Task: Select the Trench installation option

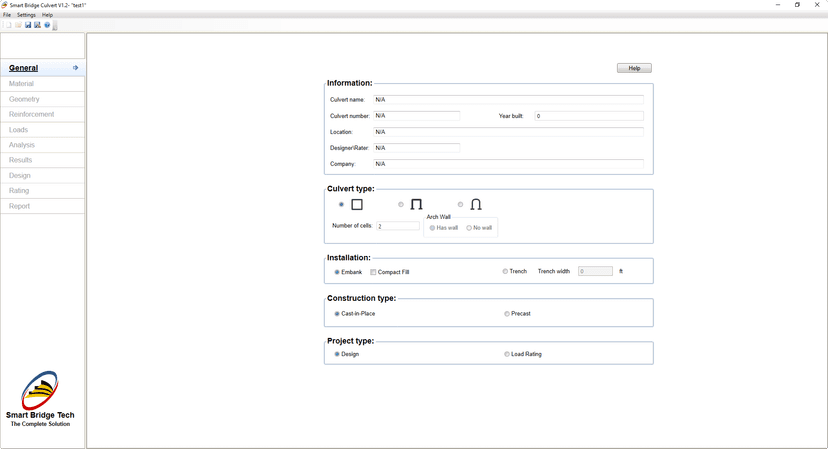Action: pos(506,271)
